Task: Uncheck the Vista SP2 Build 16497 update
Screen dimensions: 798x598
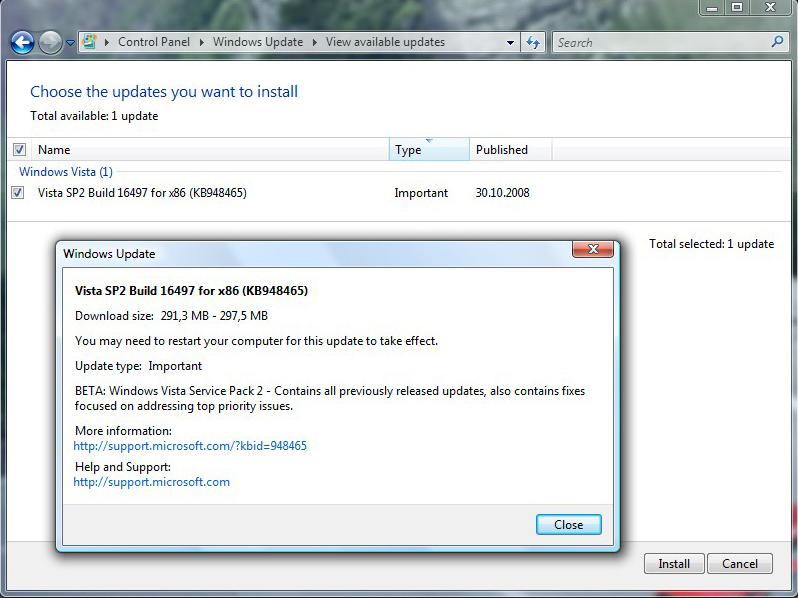Action: (18, 193)
